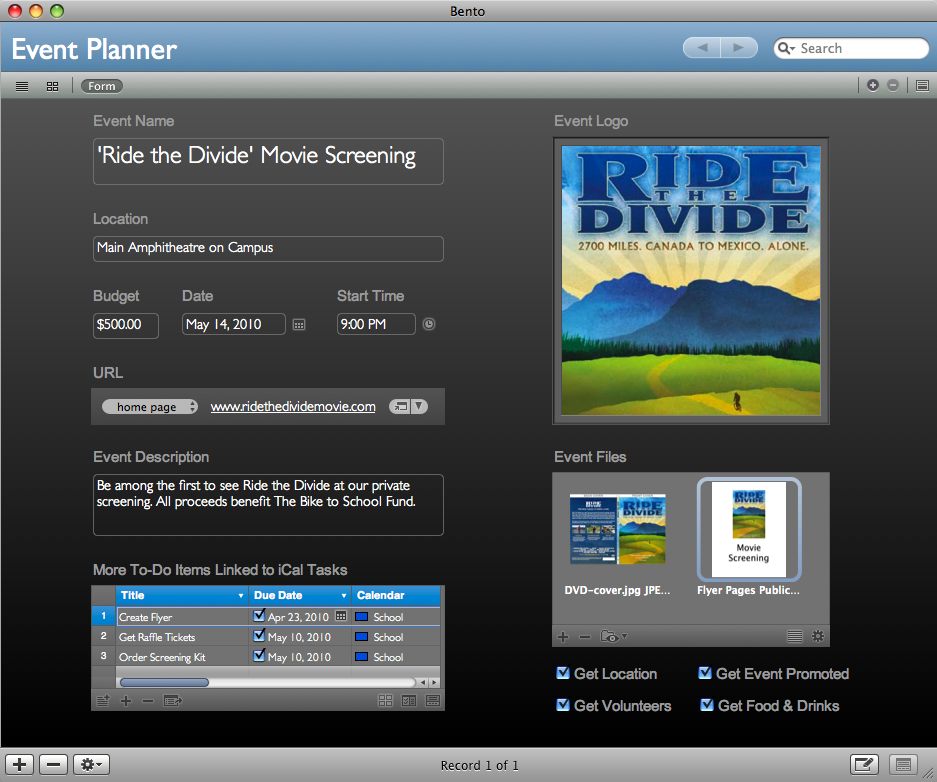This screenshot has width=937, height=782.
Task: Select the Form view tab
Action: pos(102,86)
